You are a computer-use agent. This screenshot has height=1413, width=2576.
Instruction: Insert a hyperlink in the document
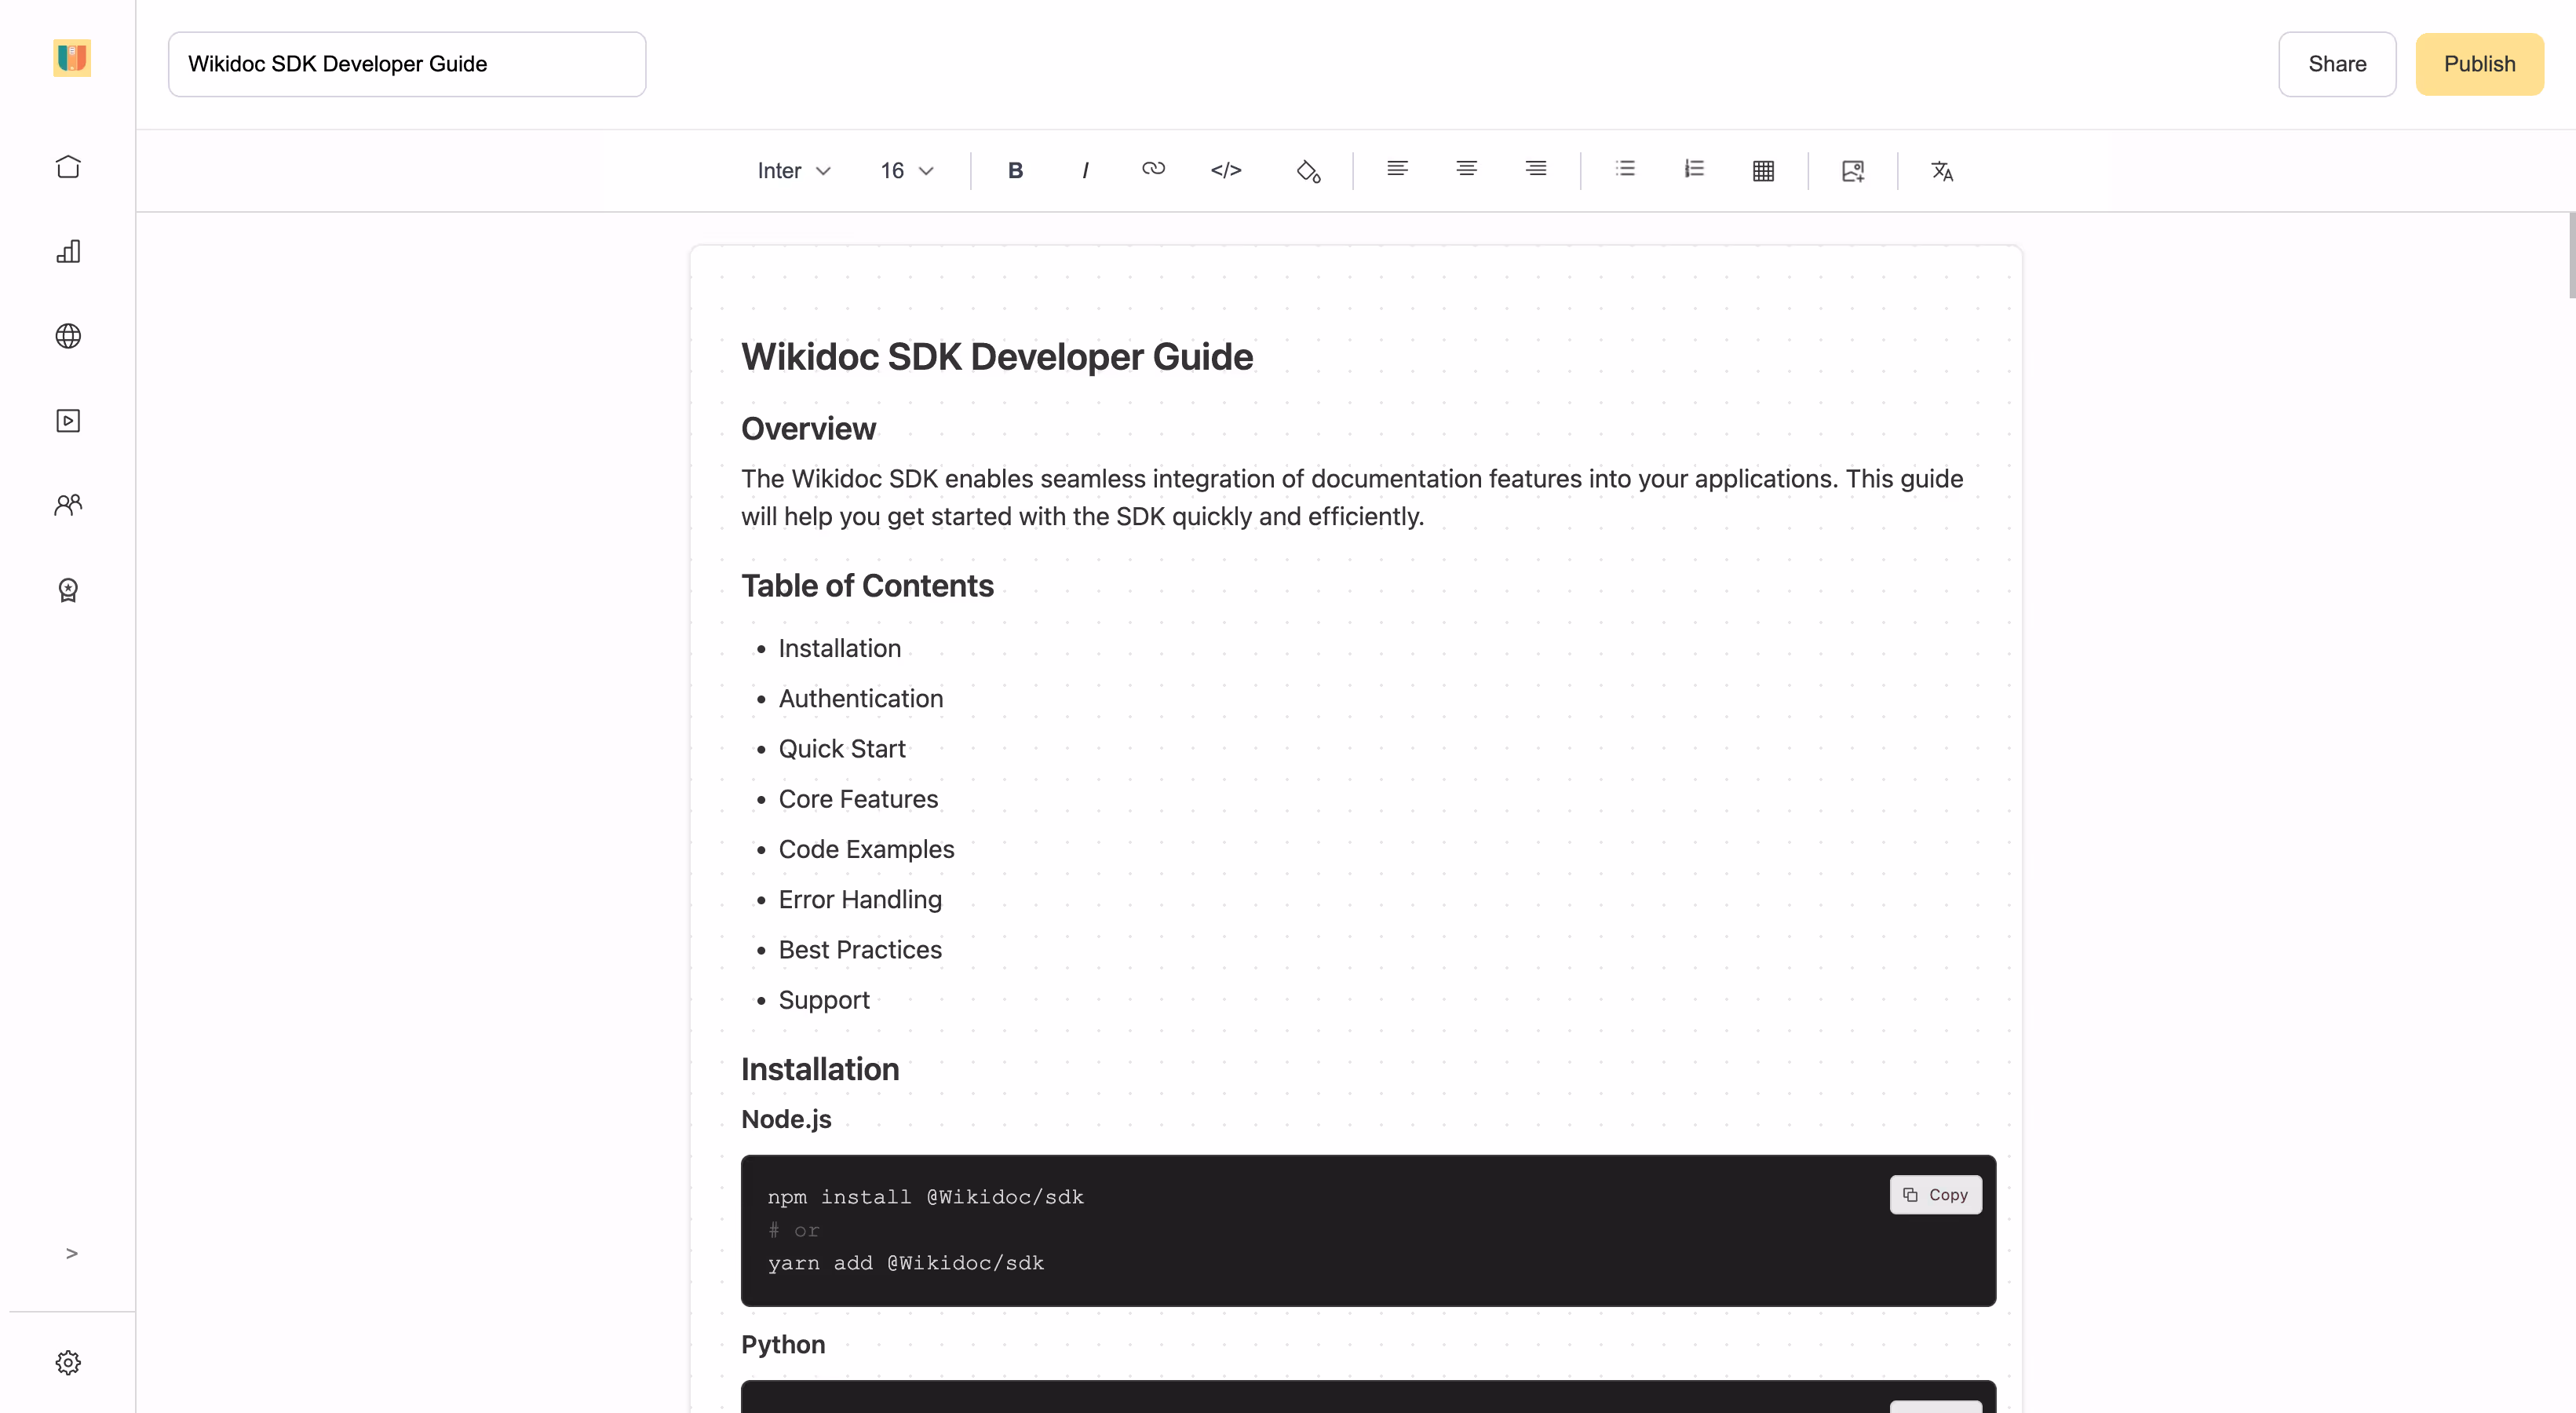coord(1154,170)
